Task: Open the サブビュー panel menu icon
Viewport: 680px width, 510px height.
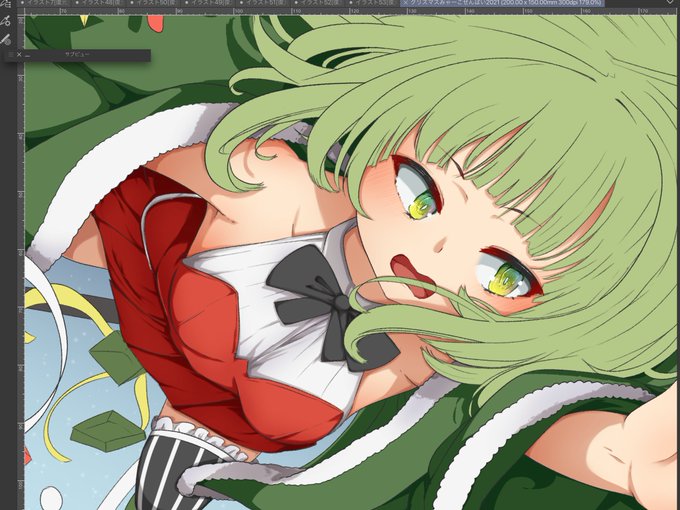Action: click(x=11, y=55)
